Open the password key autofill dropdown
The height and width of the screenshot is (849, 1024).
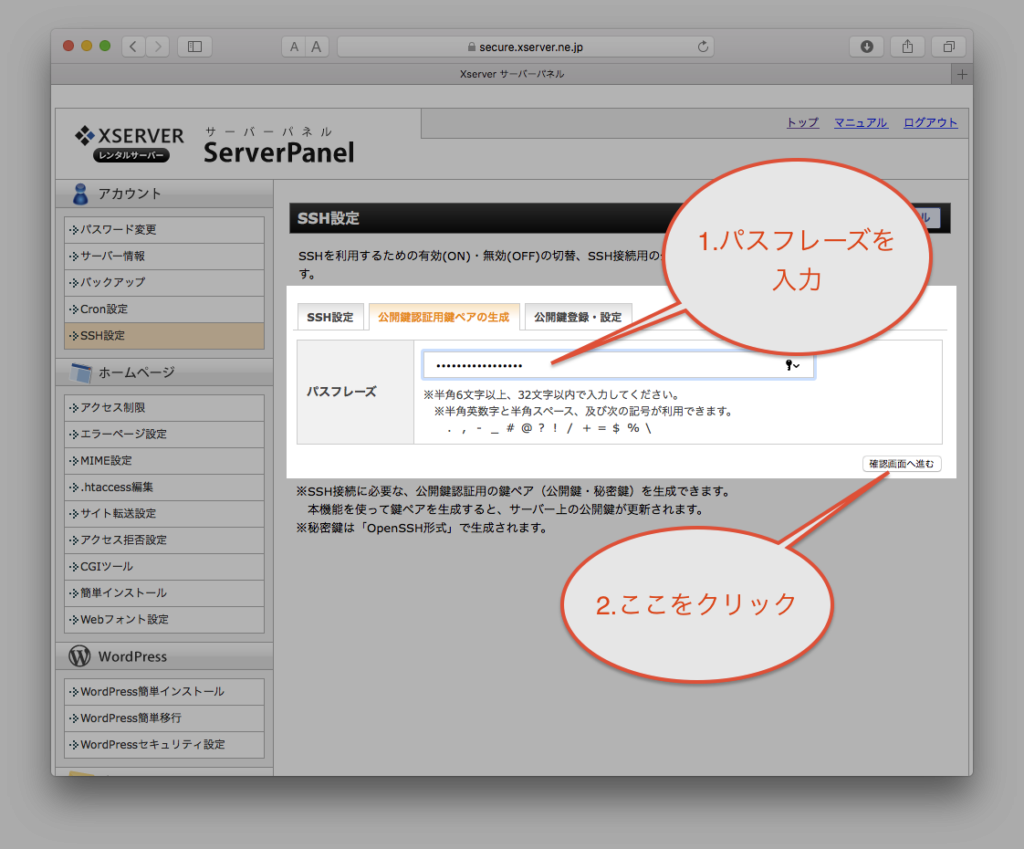(792, 365)
